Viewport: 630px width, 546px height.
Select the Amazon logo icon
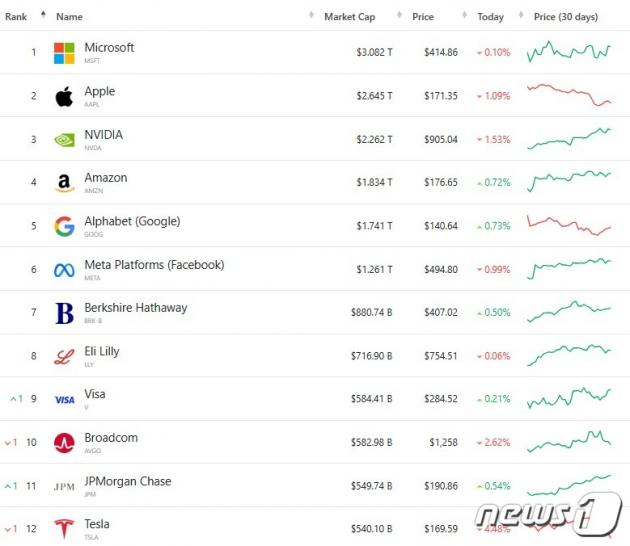[64, 183]
